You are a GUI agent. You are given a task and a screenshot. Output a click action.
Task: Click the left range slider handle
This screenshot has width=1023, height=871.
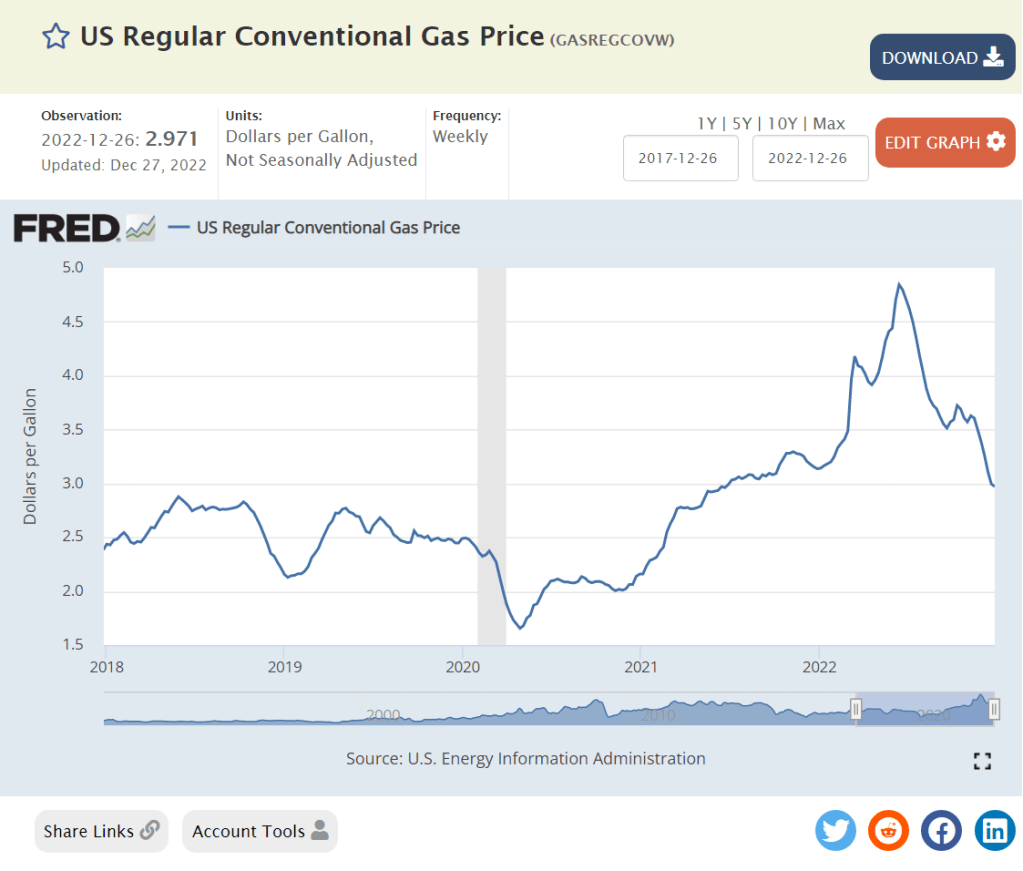pos(856,709)
